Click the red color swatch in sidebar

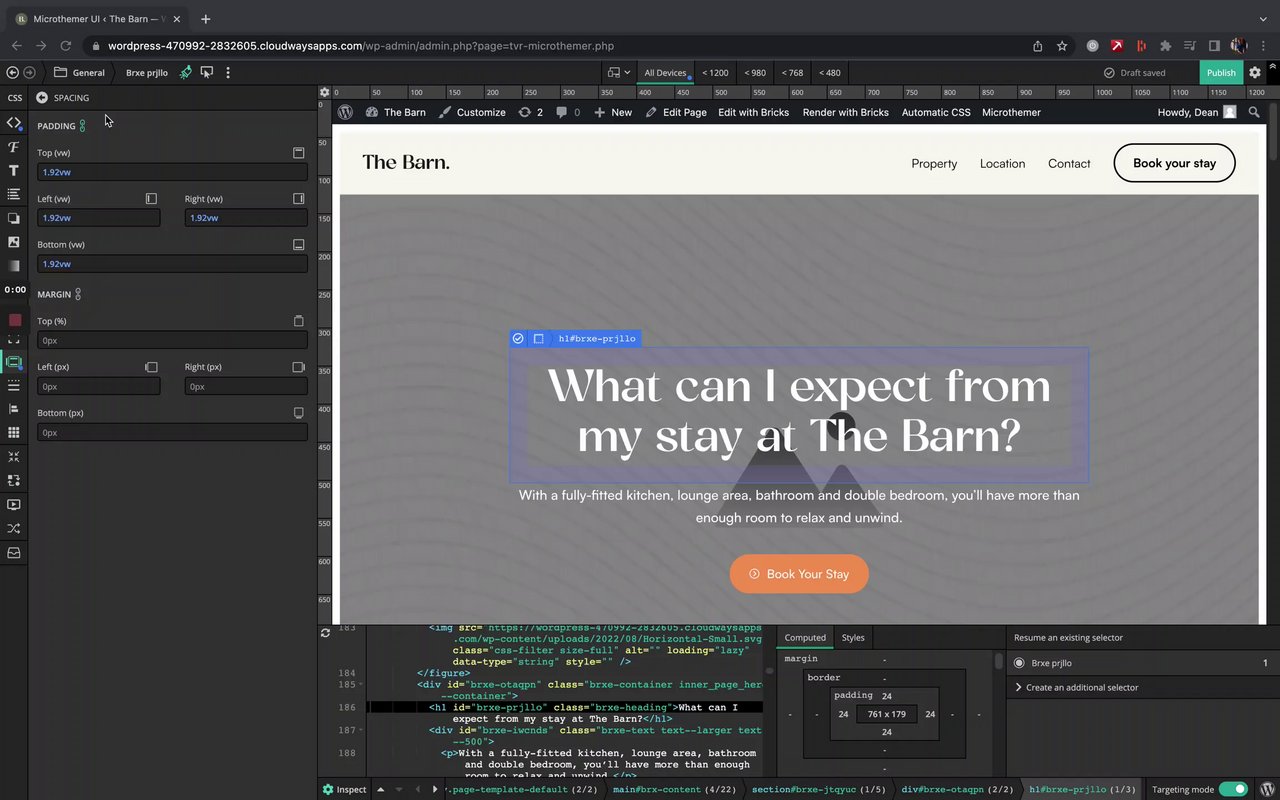pyautogui.click(x=14, y=320)
